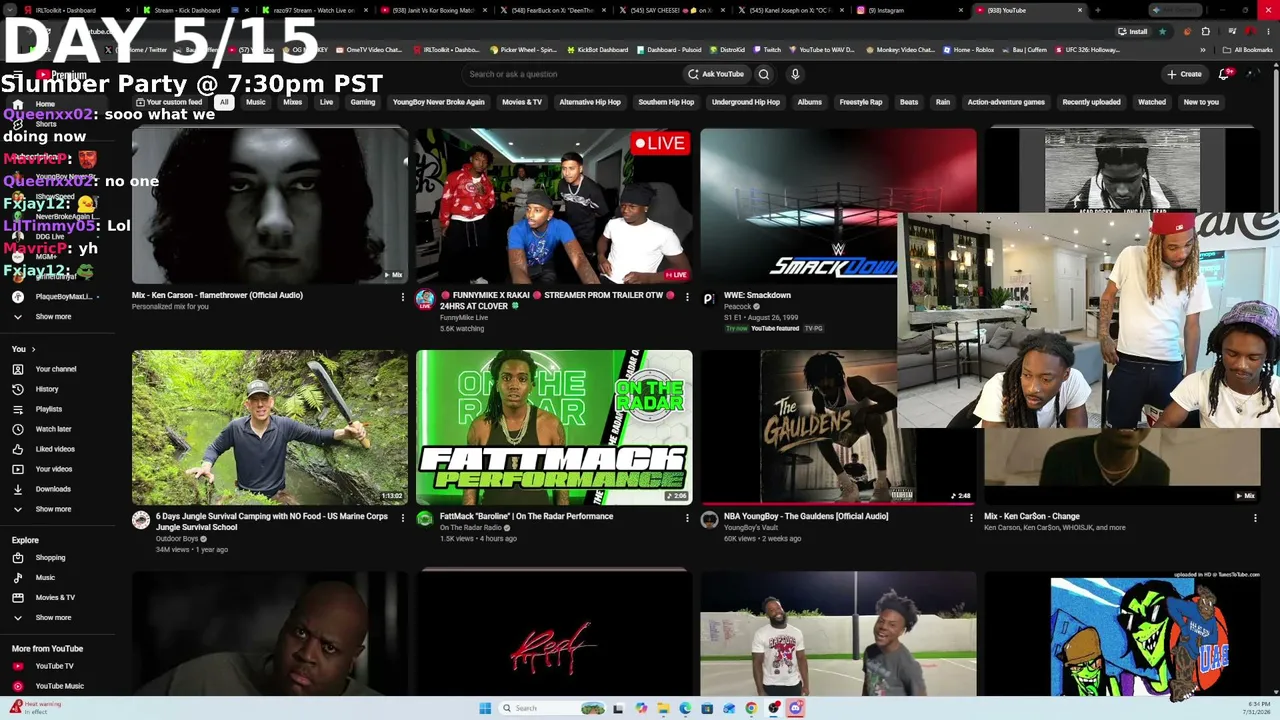Open Microsoft Edge from the taskbar

685,708
